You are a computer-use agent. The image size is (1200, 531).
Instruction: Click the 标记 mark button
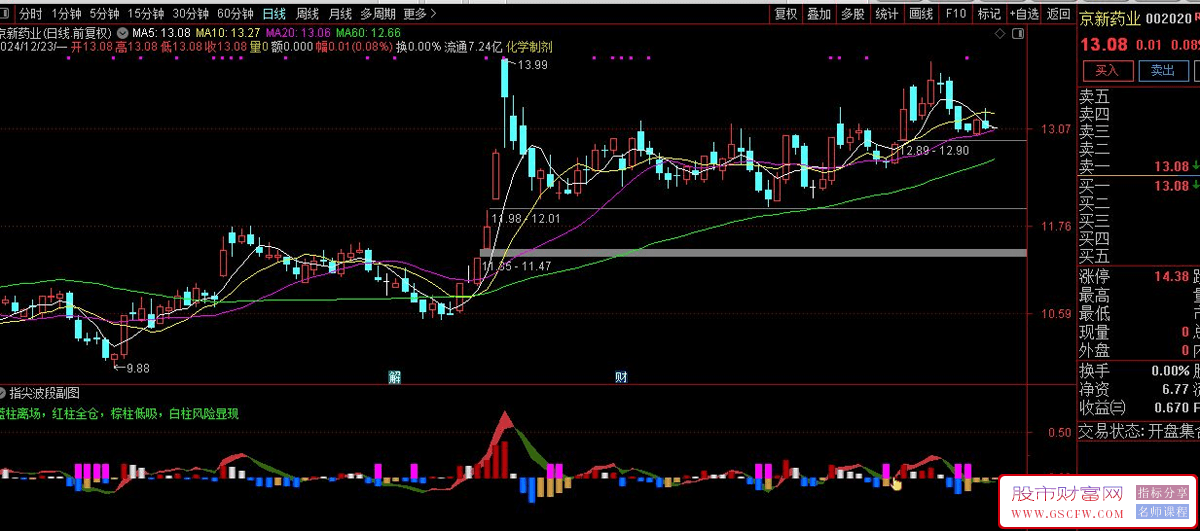pos(988,14)
